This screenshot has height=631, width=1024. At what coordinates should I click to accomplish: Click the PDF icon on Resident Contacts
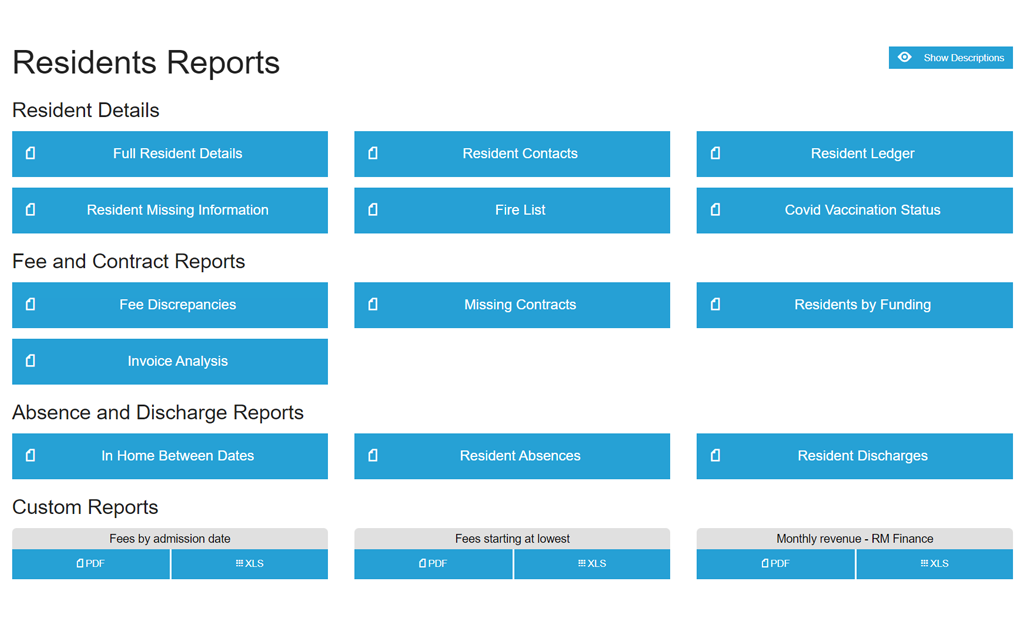coord(372,153)
